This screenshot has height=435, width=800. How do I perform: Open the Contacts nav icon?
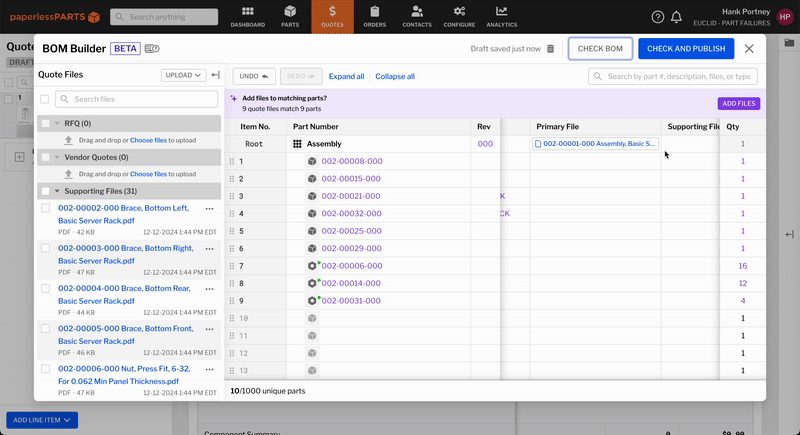pos(417,17)
